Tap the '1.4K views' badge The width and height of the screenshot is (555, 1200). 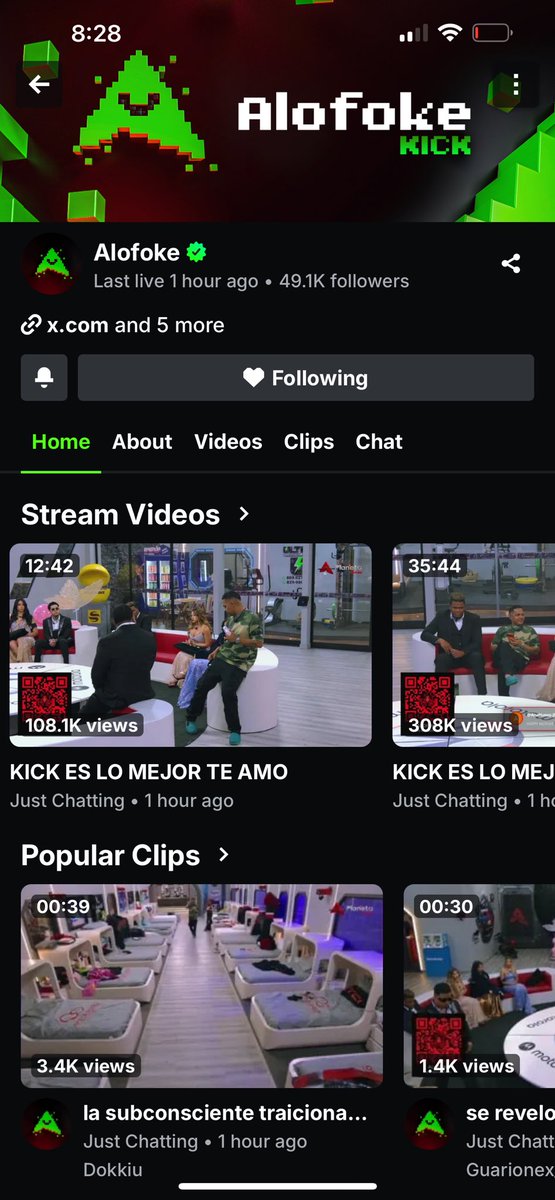coord(466,1066)
